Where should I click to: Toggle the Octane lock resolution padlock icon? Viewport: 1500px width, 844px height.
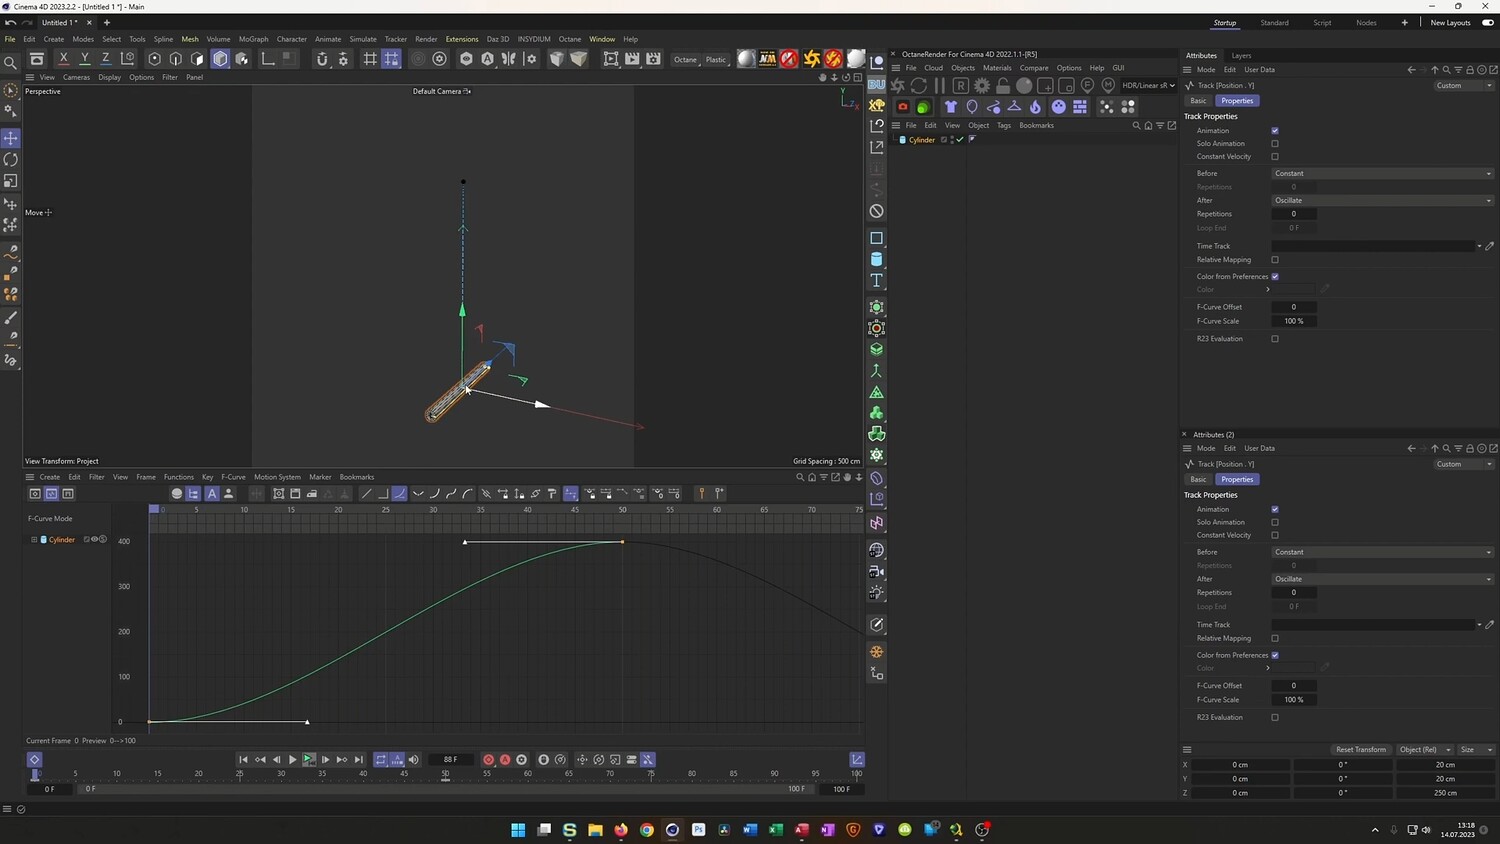click(1003, 86)
